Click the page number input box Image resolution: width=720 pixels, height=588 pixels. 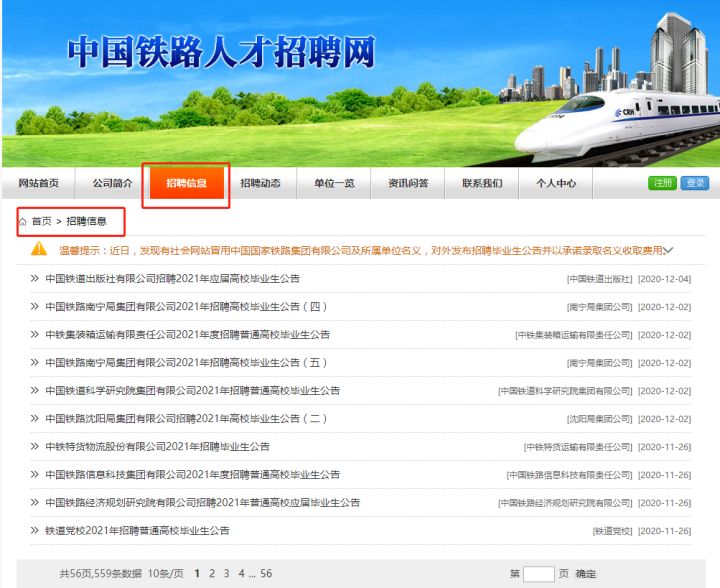click(539, 574)
